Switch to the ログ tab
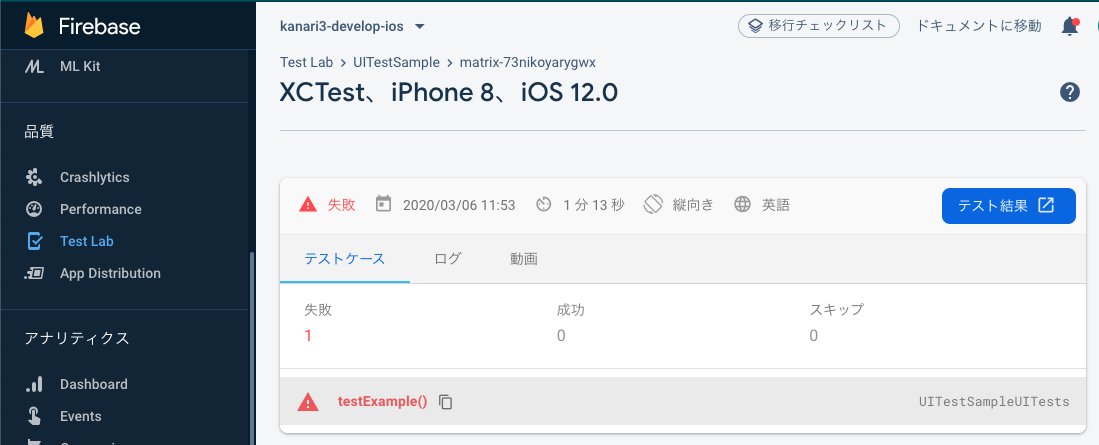The height and width of the screenshot is (445, 1099). tap(448, 259)
